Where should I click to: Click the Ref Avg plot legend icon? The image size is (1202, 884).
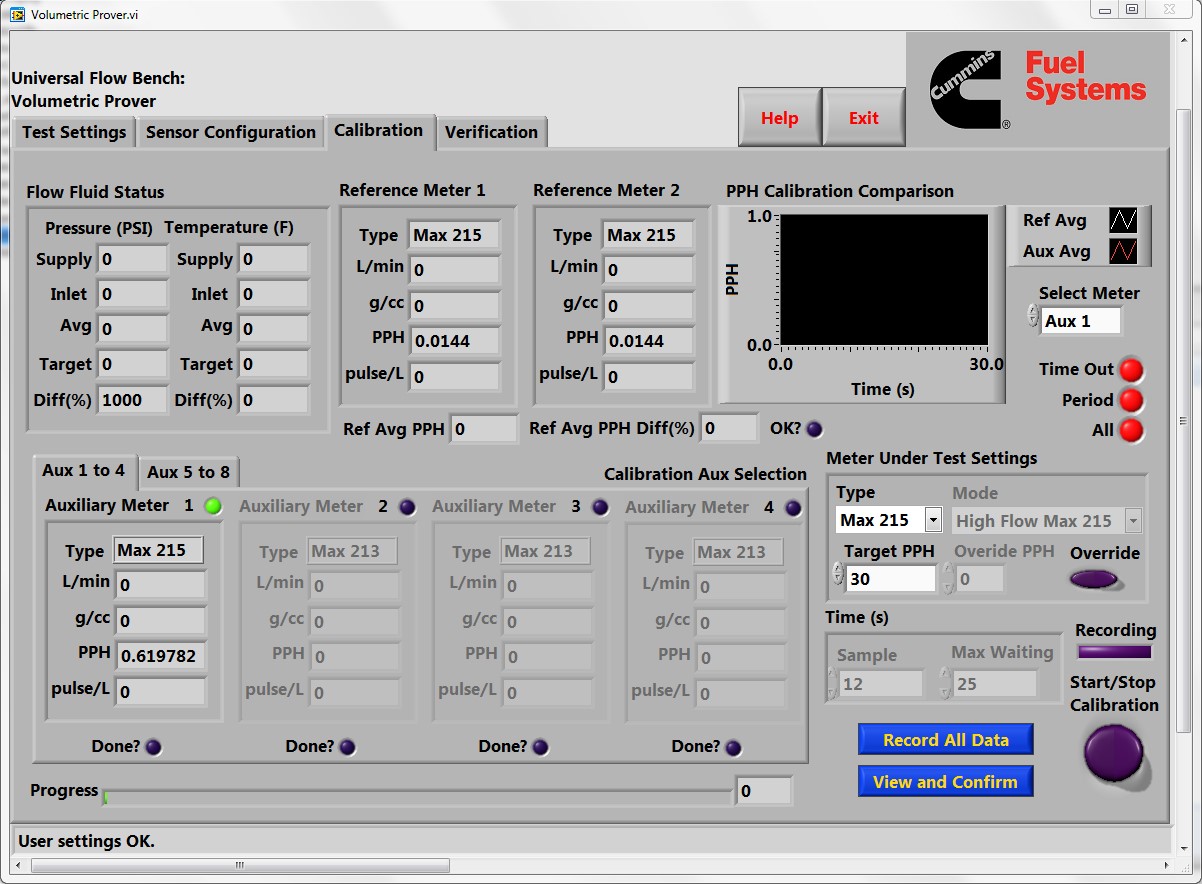tap(1123, 221)
